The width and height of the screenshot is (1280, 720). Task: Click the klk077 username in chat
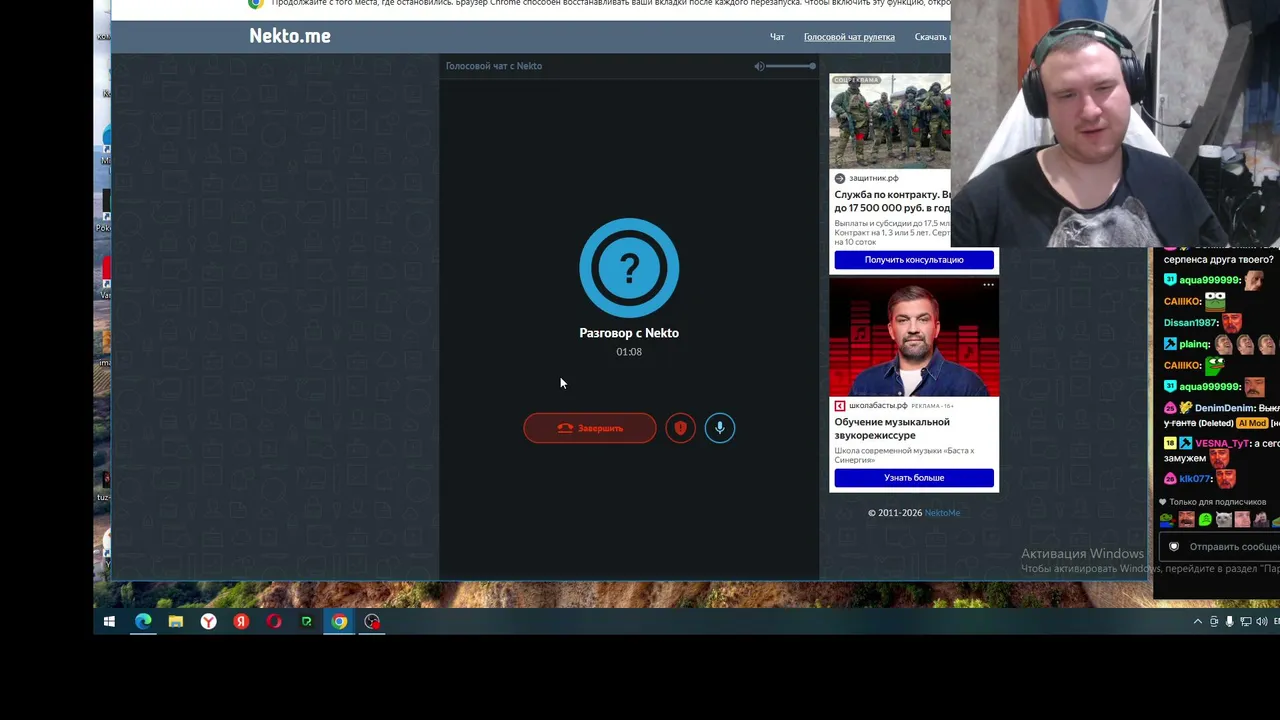pos(1195,479)
